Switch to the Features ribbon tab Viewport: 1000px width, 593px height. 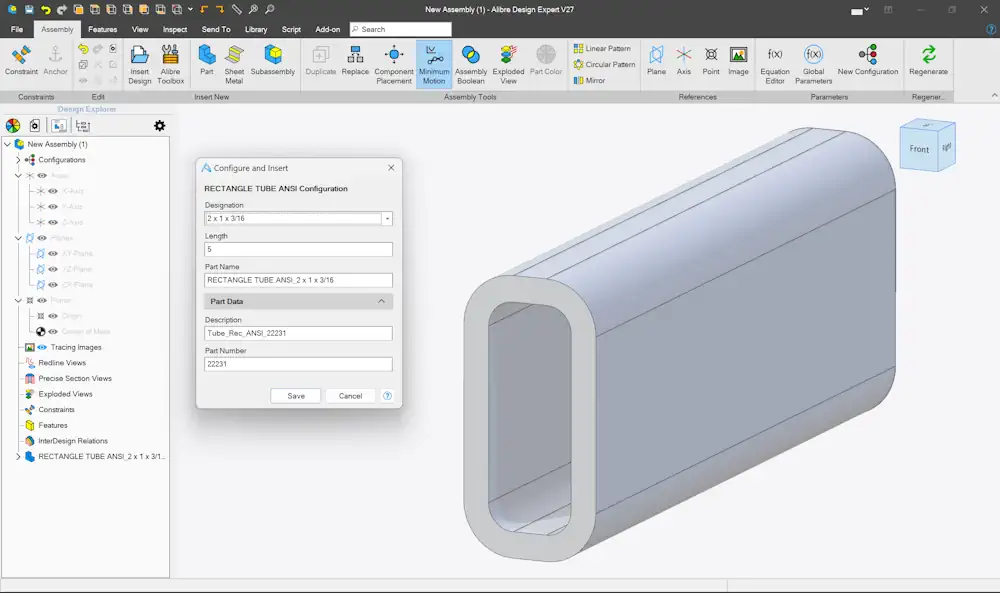(x=103, y=29)
